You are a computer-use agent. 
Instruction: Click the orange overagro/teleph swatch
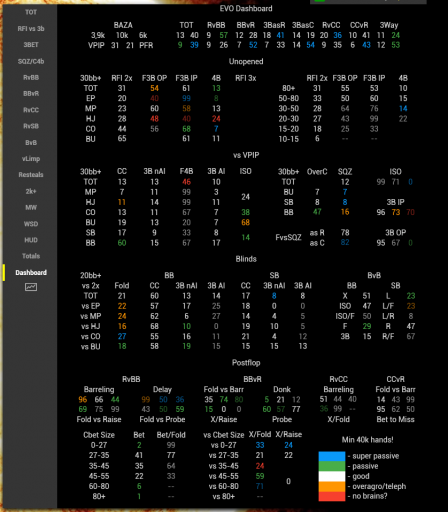(x=332, y=486)
